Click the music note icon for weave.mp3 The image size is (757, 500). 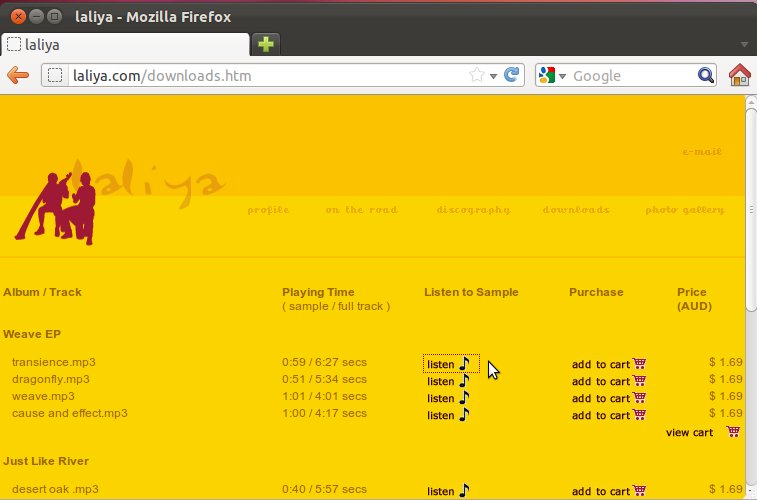[464, 397]
